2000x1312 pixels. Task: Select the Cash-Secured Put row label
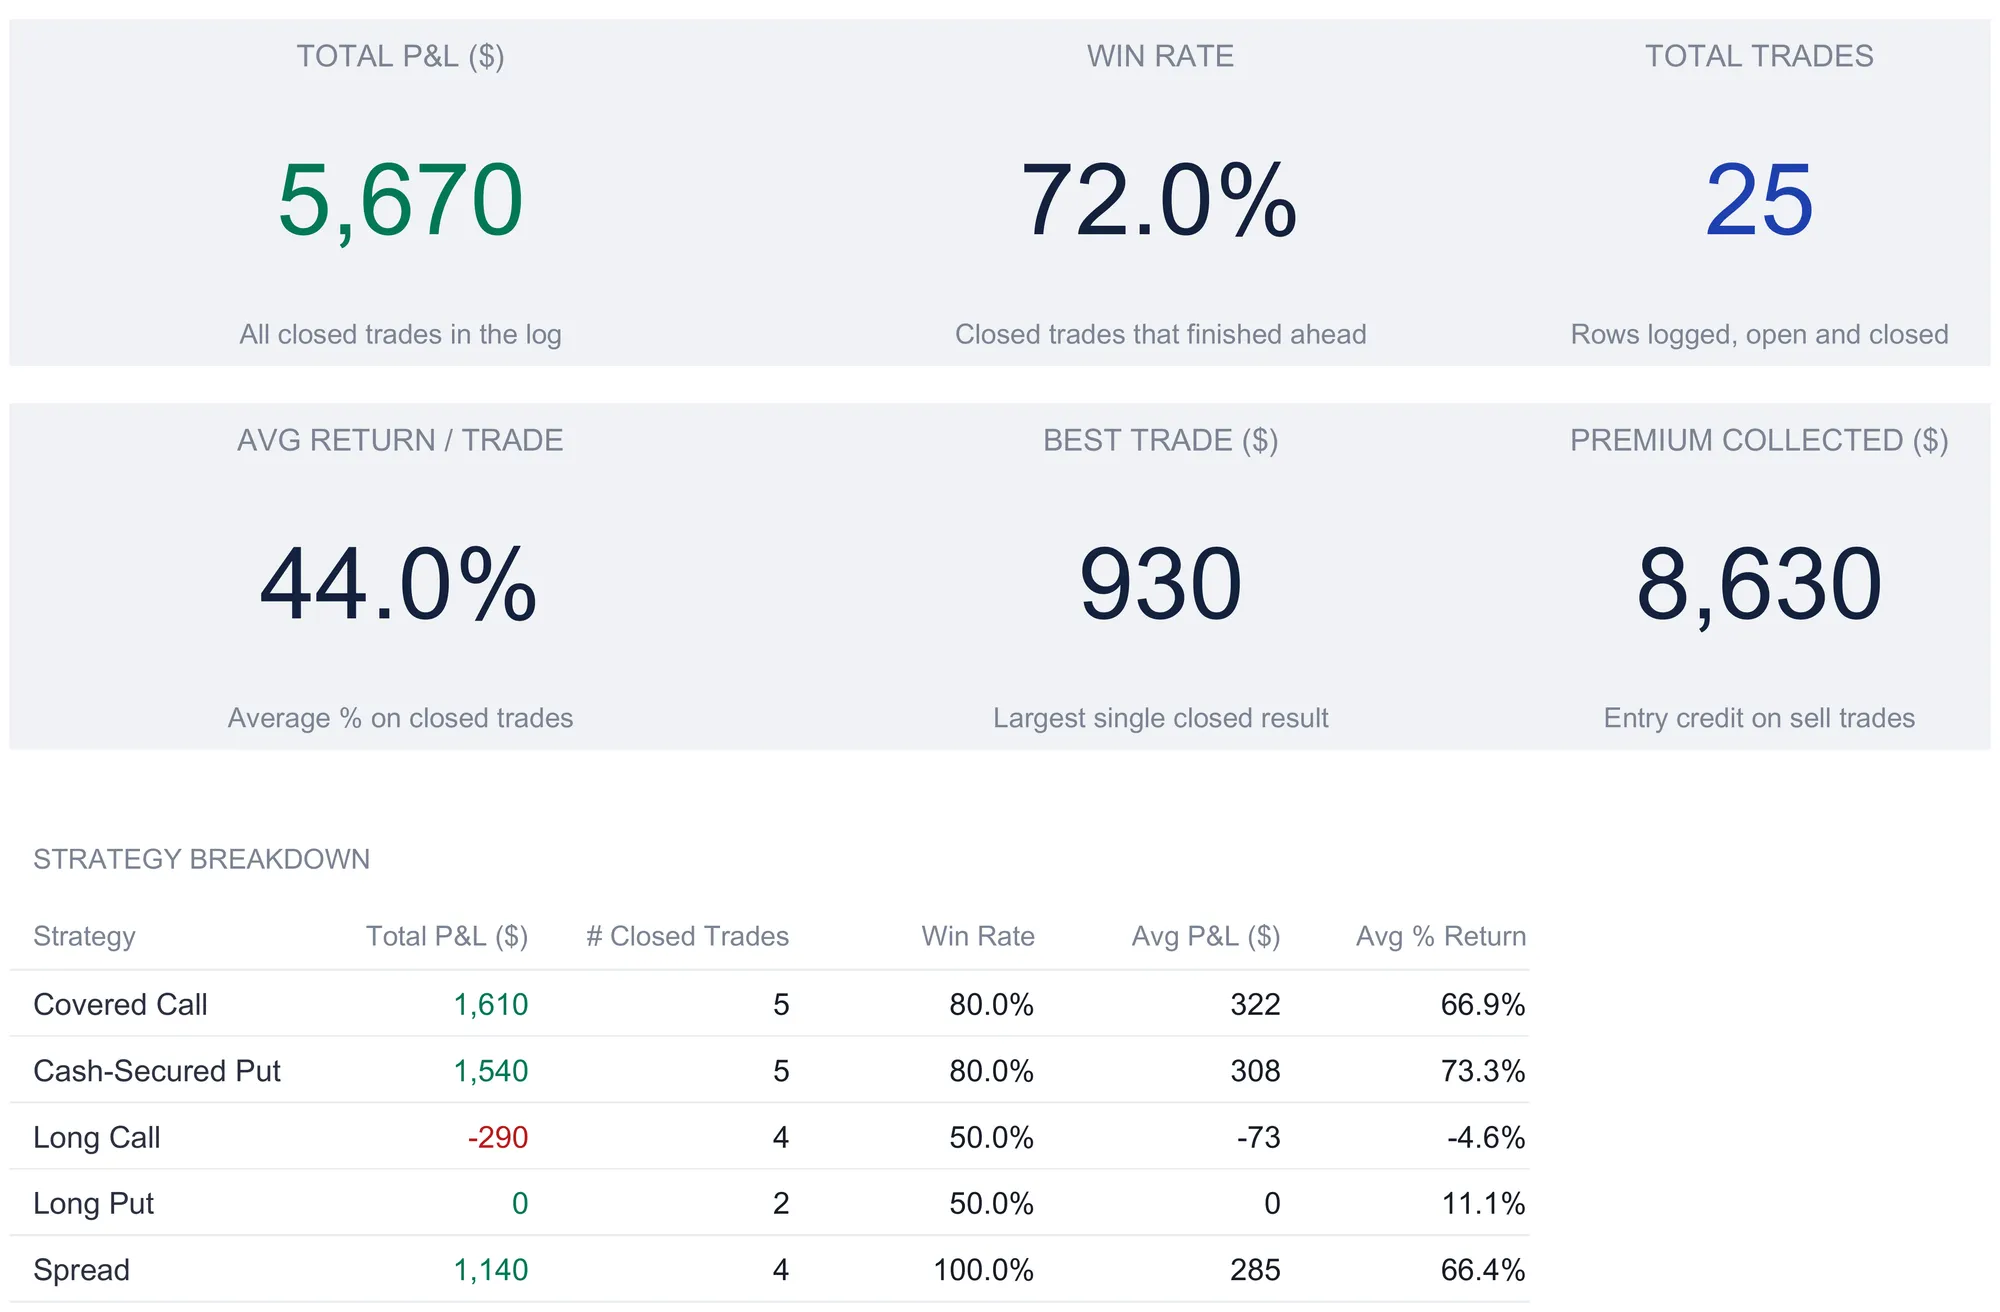pos(157,1071)
